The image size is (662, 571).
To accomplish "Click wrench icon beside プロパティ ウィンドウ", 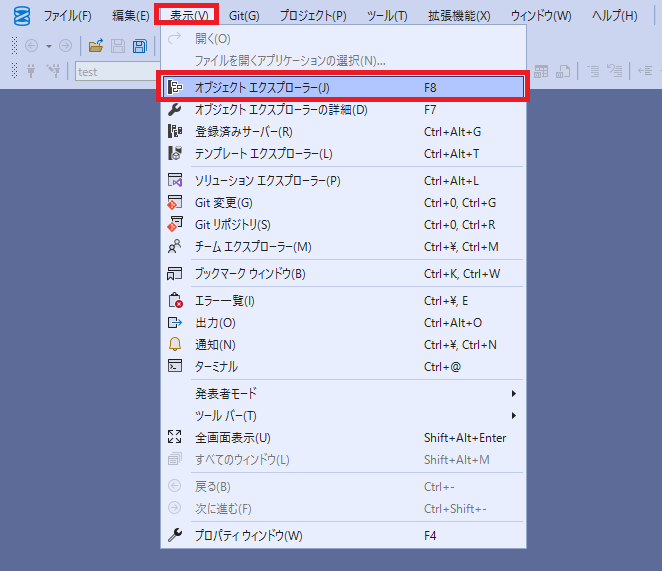I will click(x=175, y=535).
